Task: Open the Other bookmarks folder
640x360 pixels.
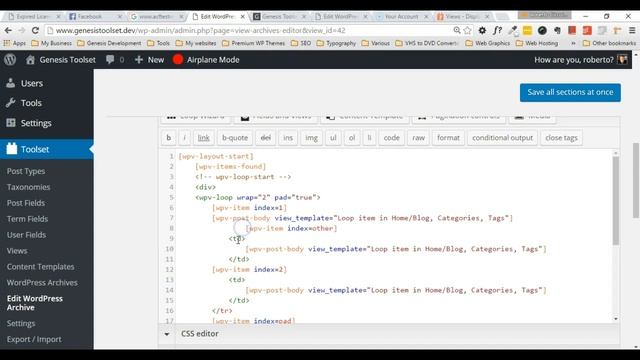Action: click(609, 43)
